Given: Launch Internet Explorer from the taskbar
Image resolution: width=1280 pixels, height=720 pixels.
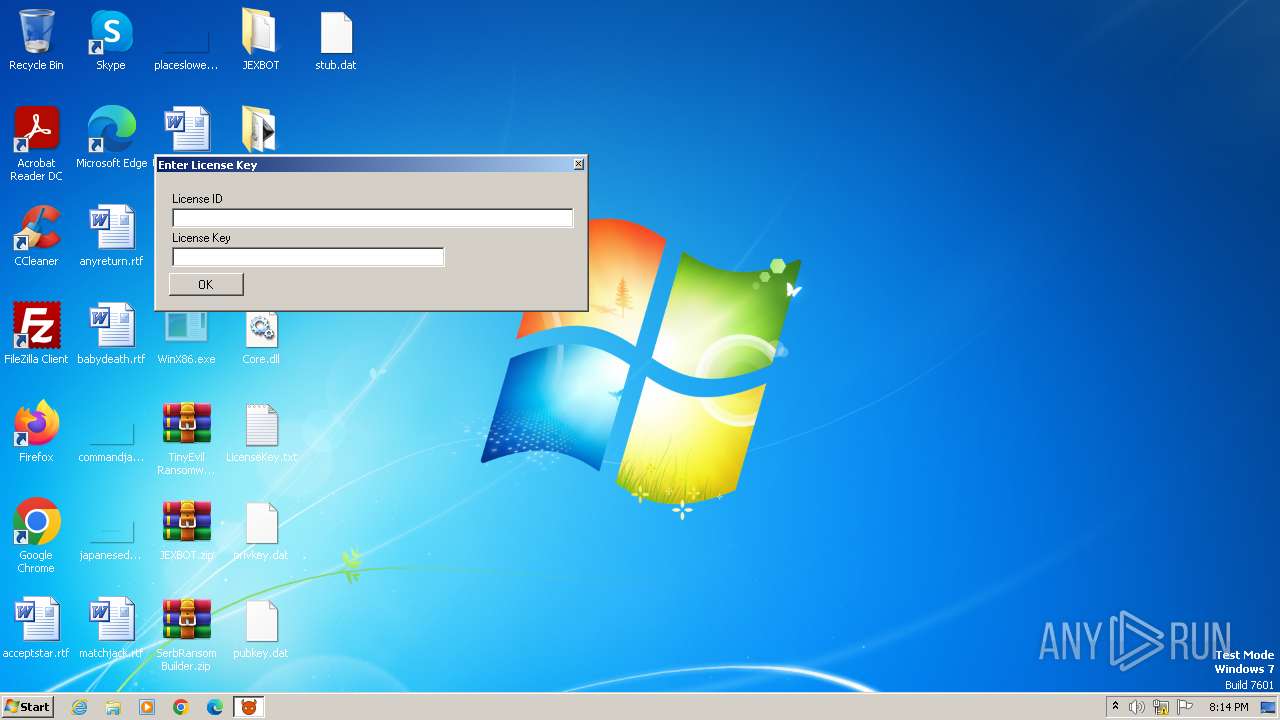Looking at the screenshot, I should pyautogui.click(x=79, y=707).
